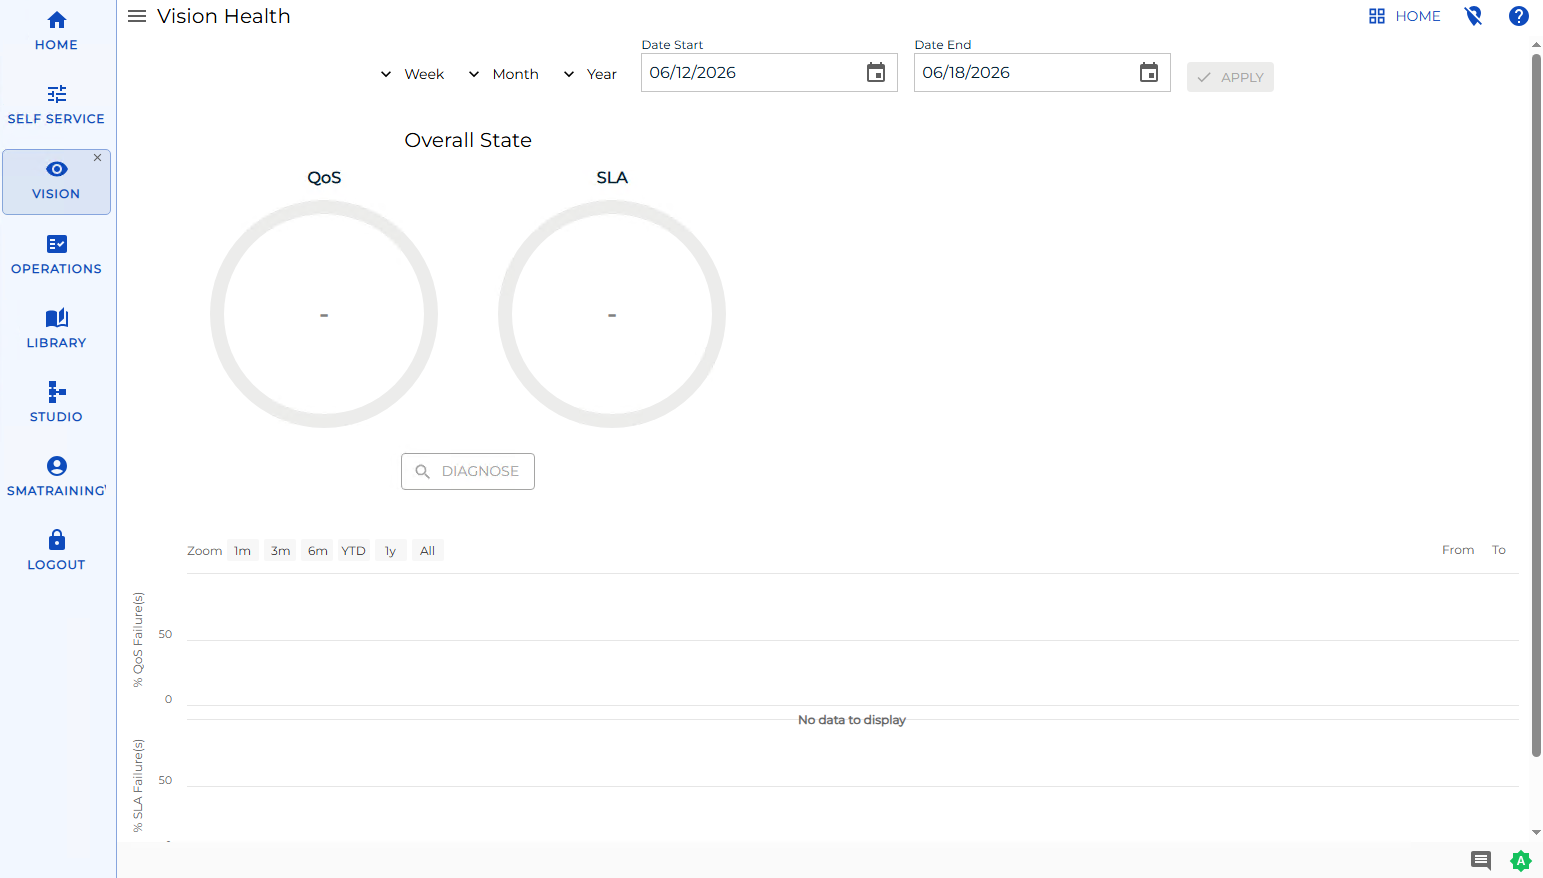Click the chart To date label

[x=1499, y=550]
